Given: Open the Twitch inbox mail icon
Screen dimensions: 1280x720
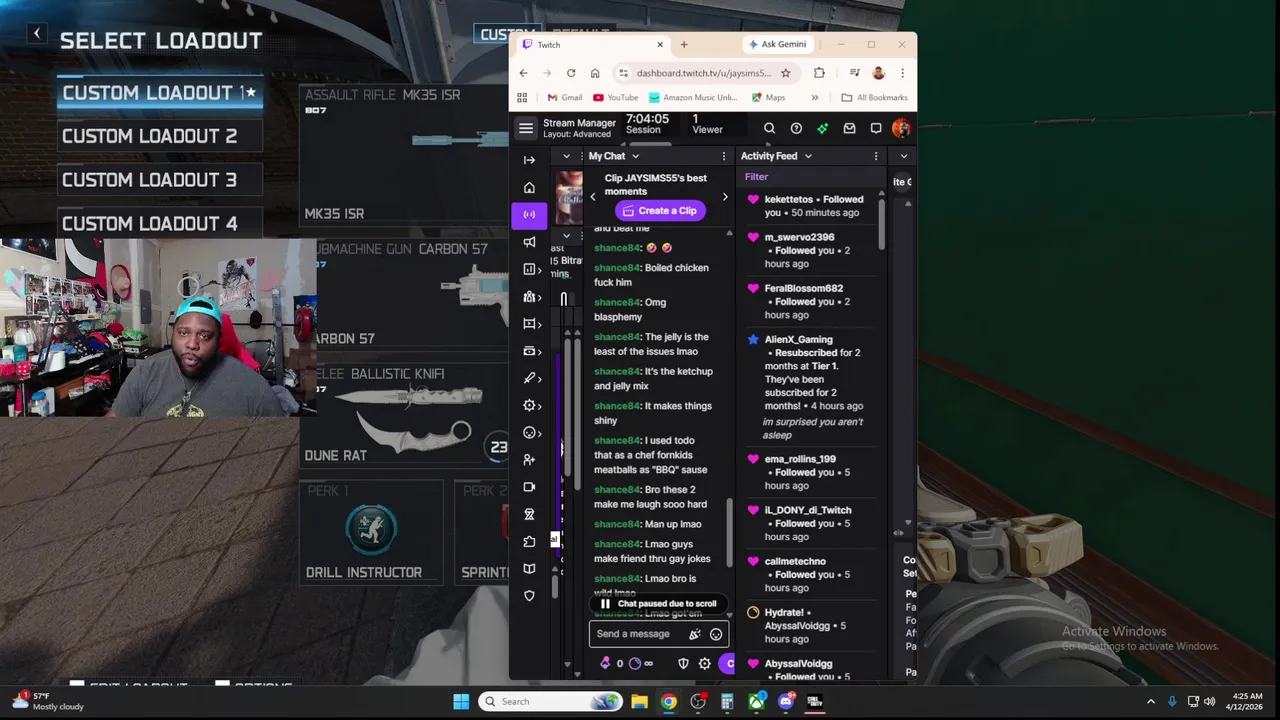Looking at the screenshot, I should 849,128.
